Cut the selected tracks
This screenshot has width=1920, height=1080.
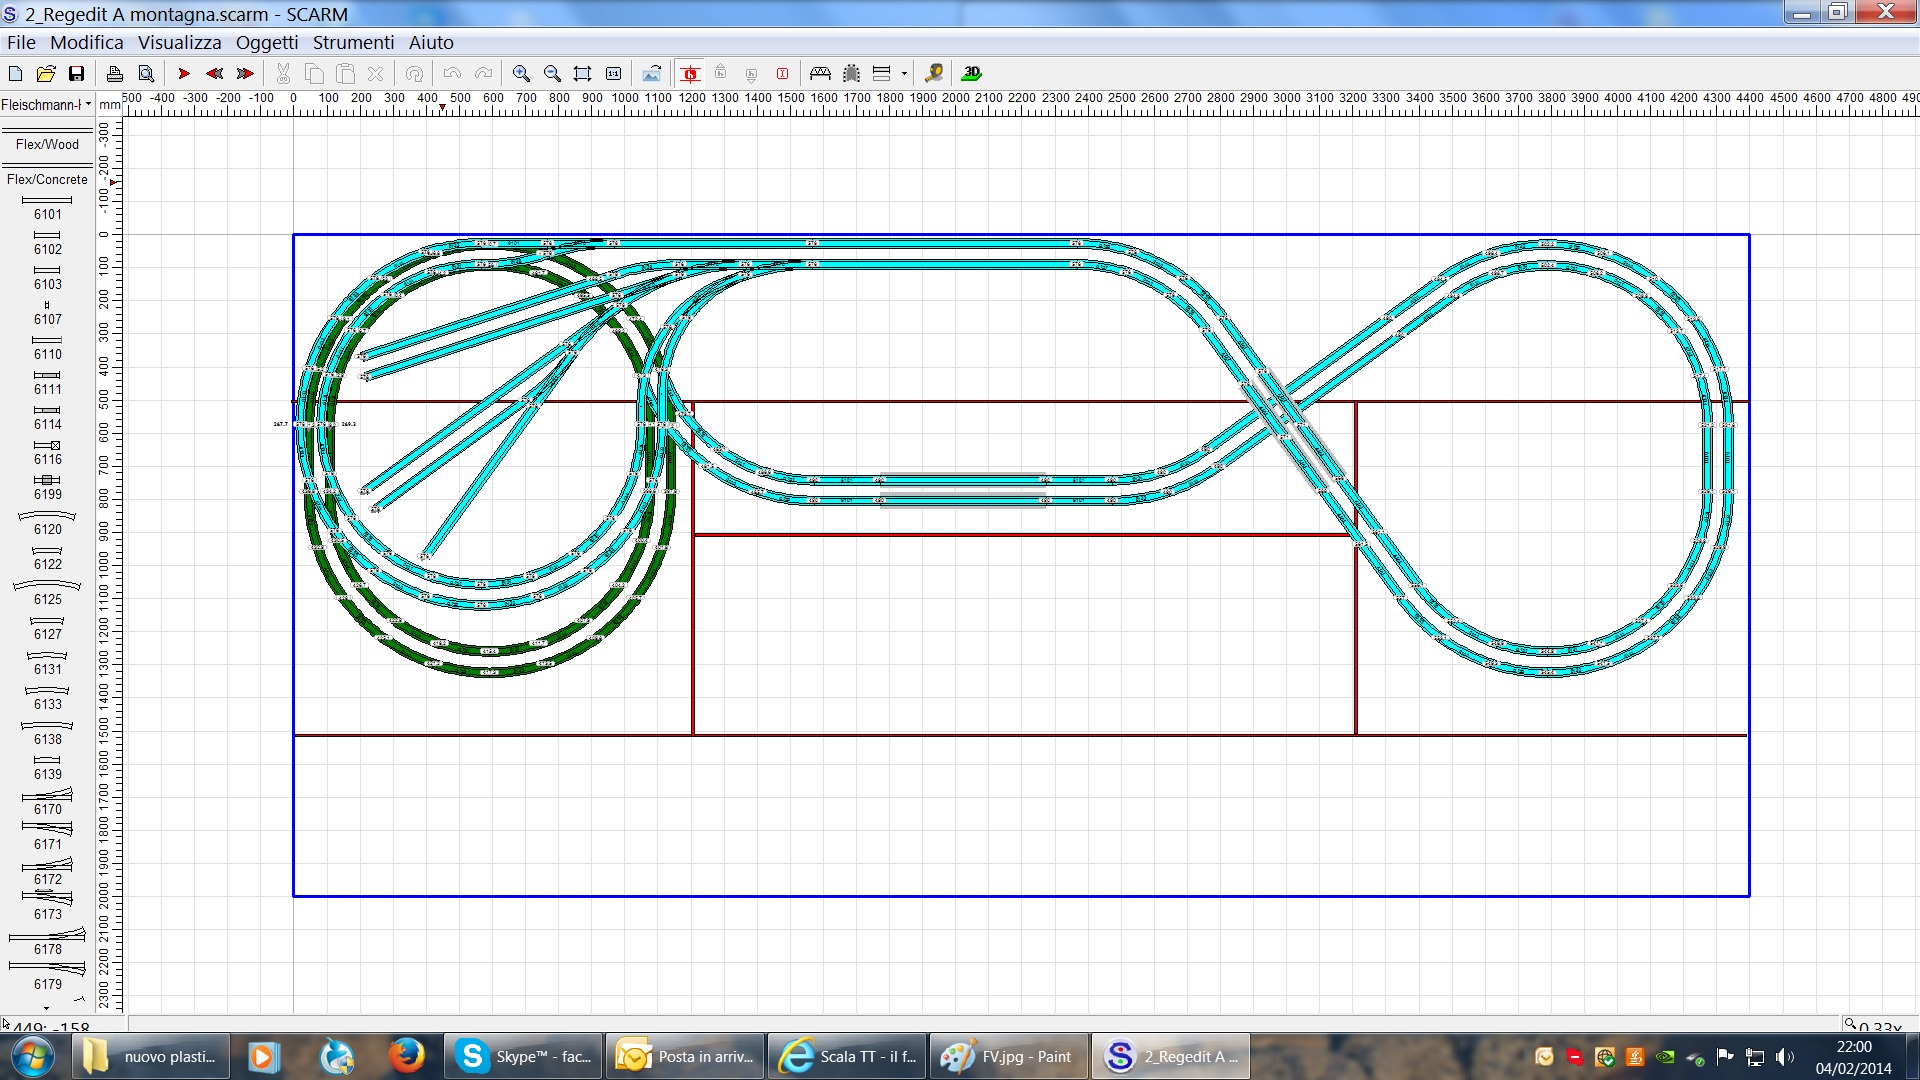[283, 74]
